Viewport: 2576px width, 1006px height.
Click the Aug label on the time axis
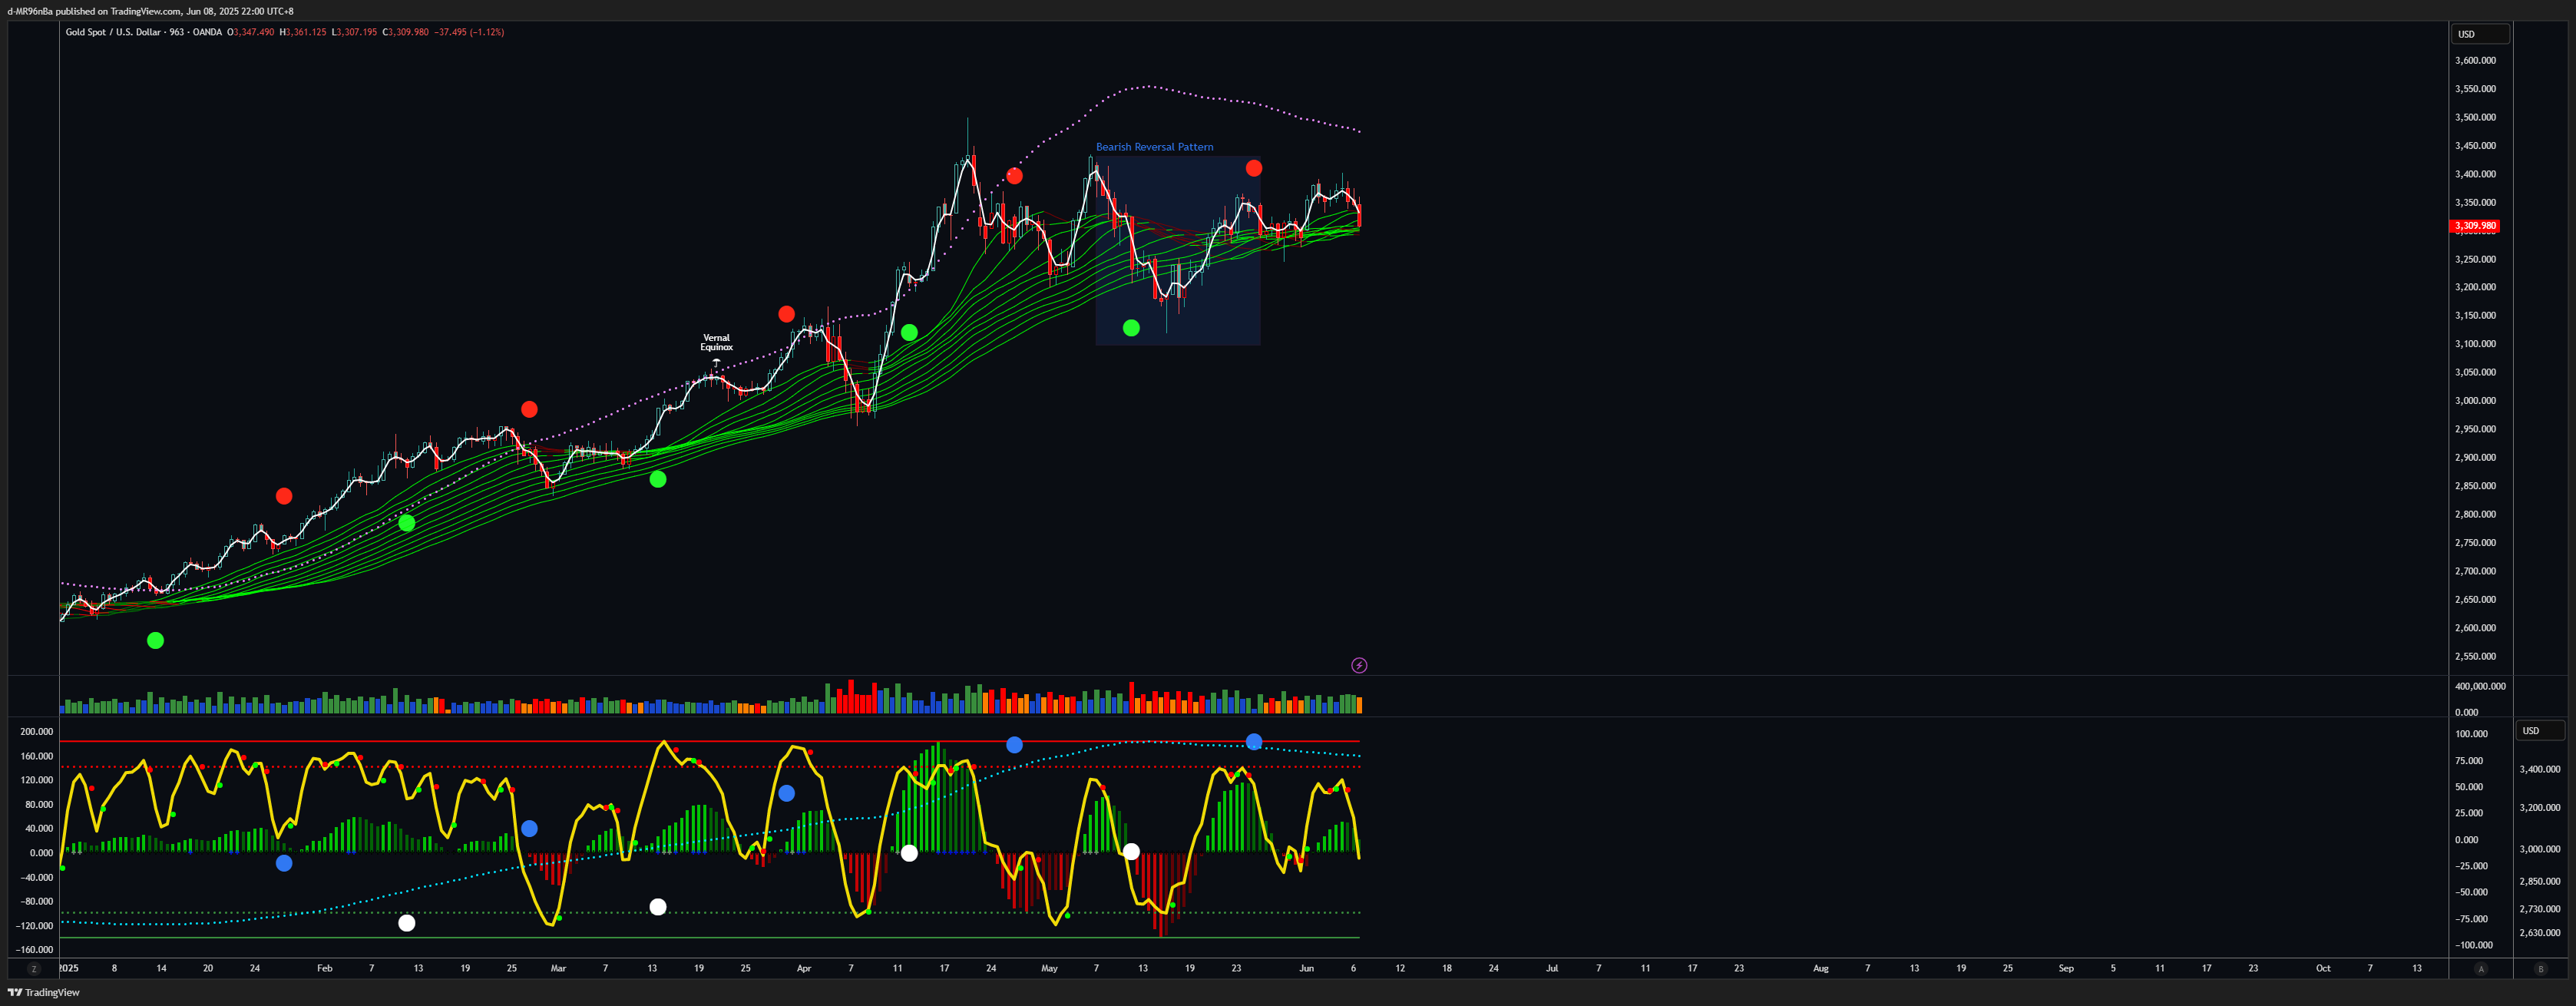1820,969
